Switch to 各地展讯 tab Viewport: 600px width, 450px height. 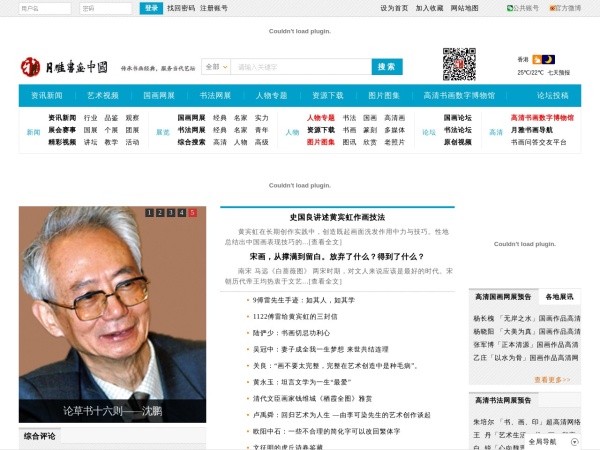coord(559,297)
